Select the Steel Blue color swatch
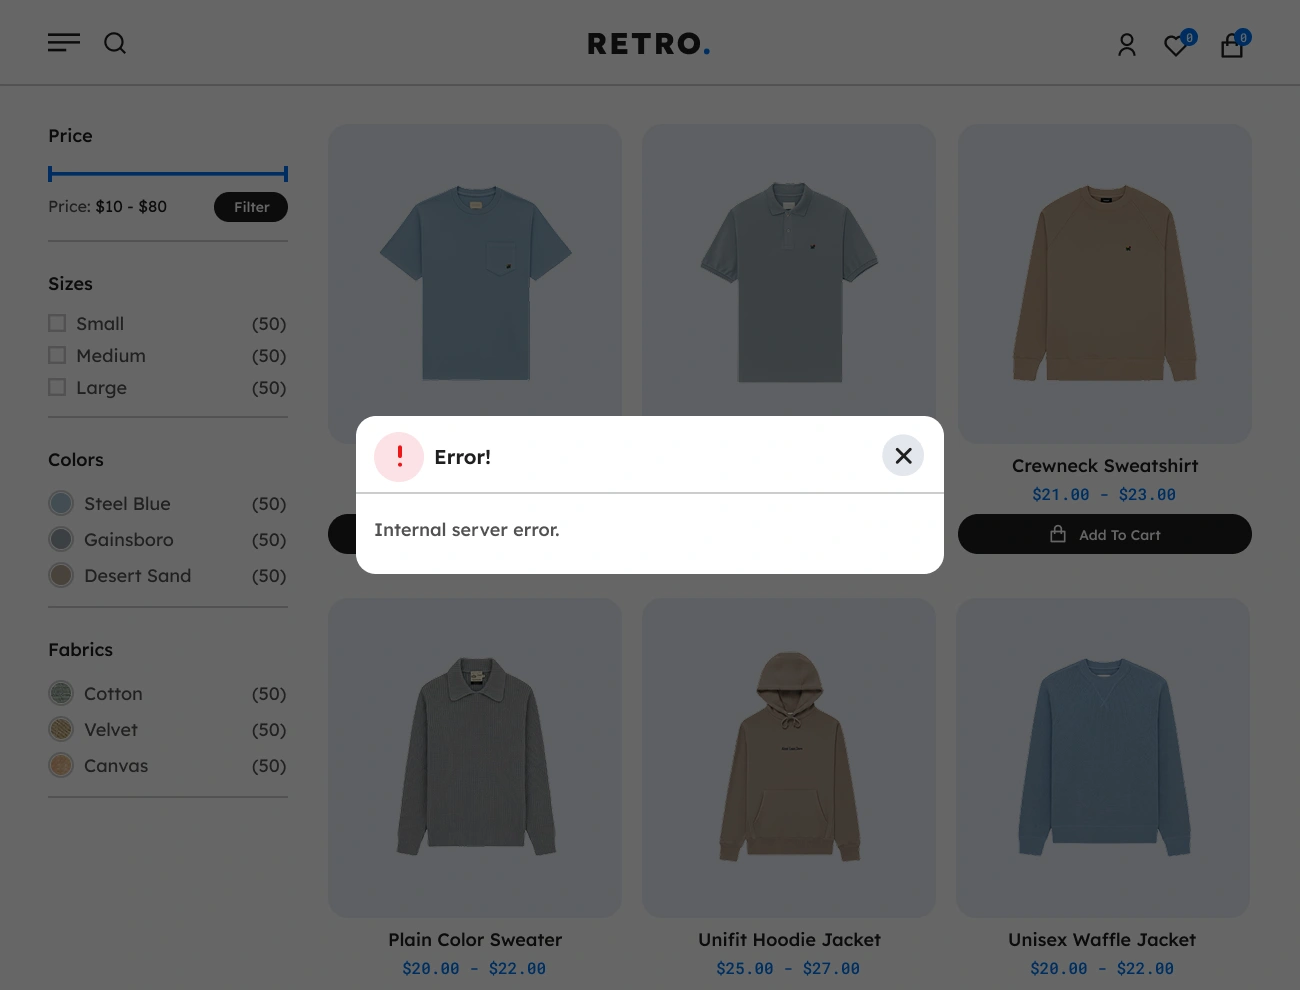The image size is (1300, 990). point(61,503)
